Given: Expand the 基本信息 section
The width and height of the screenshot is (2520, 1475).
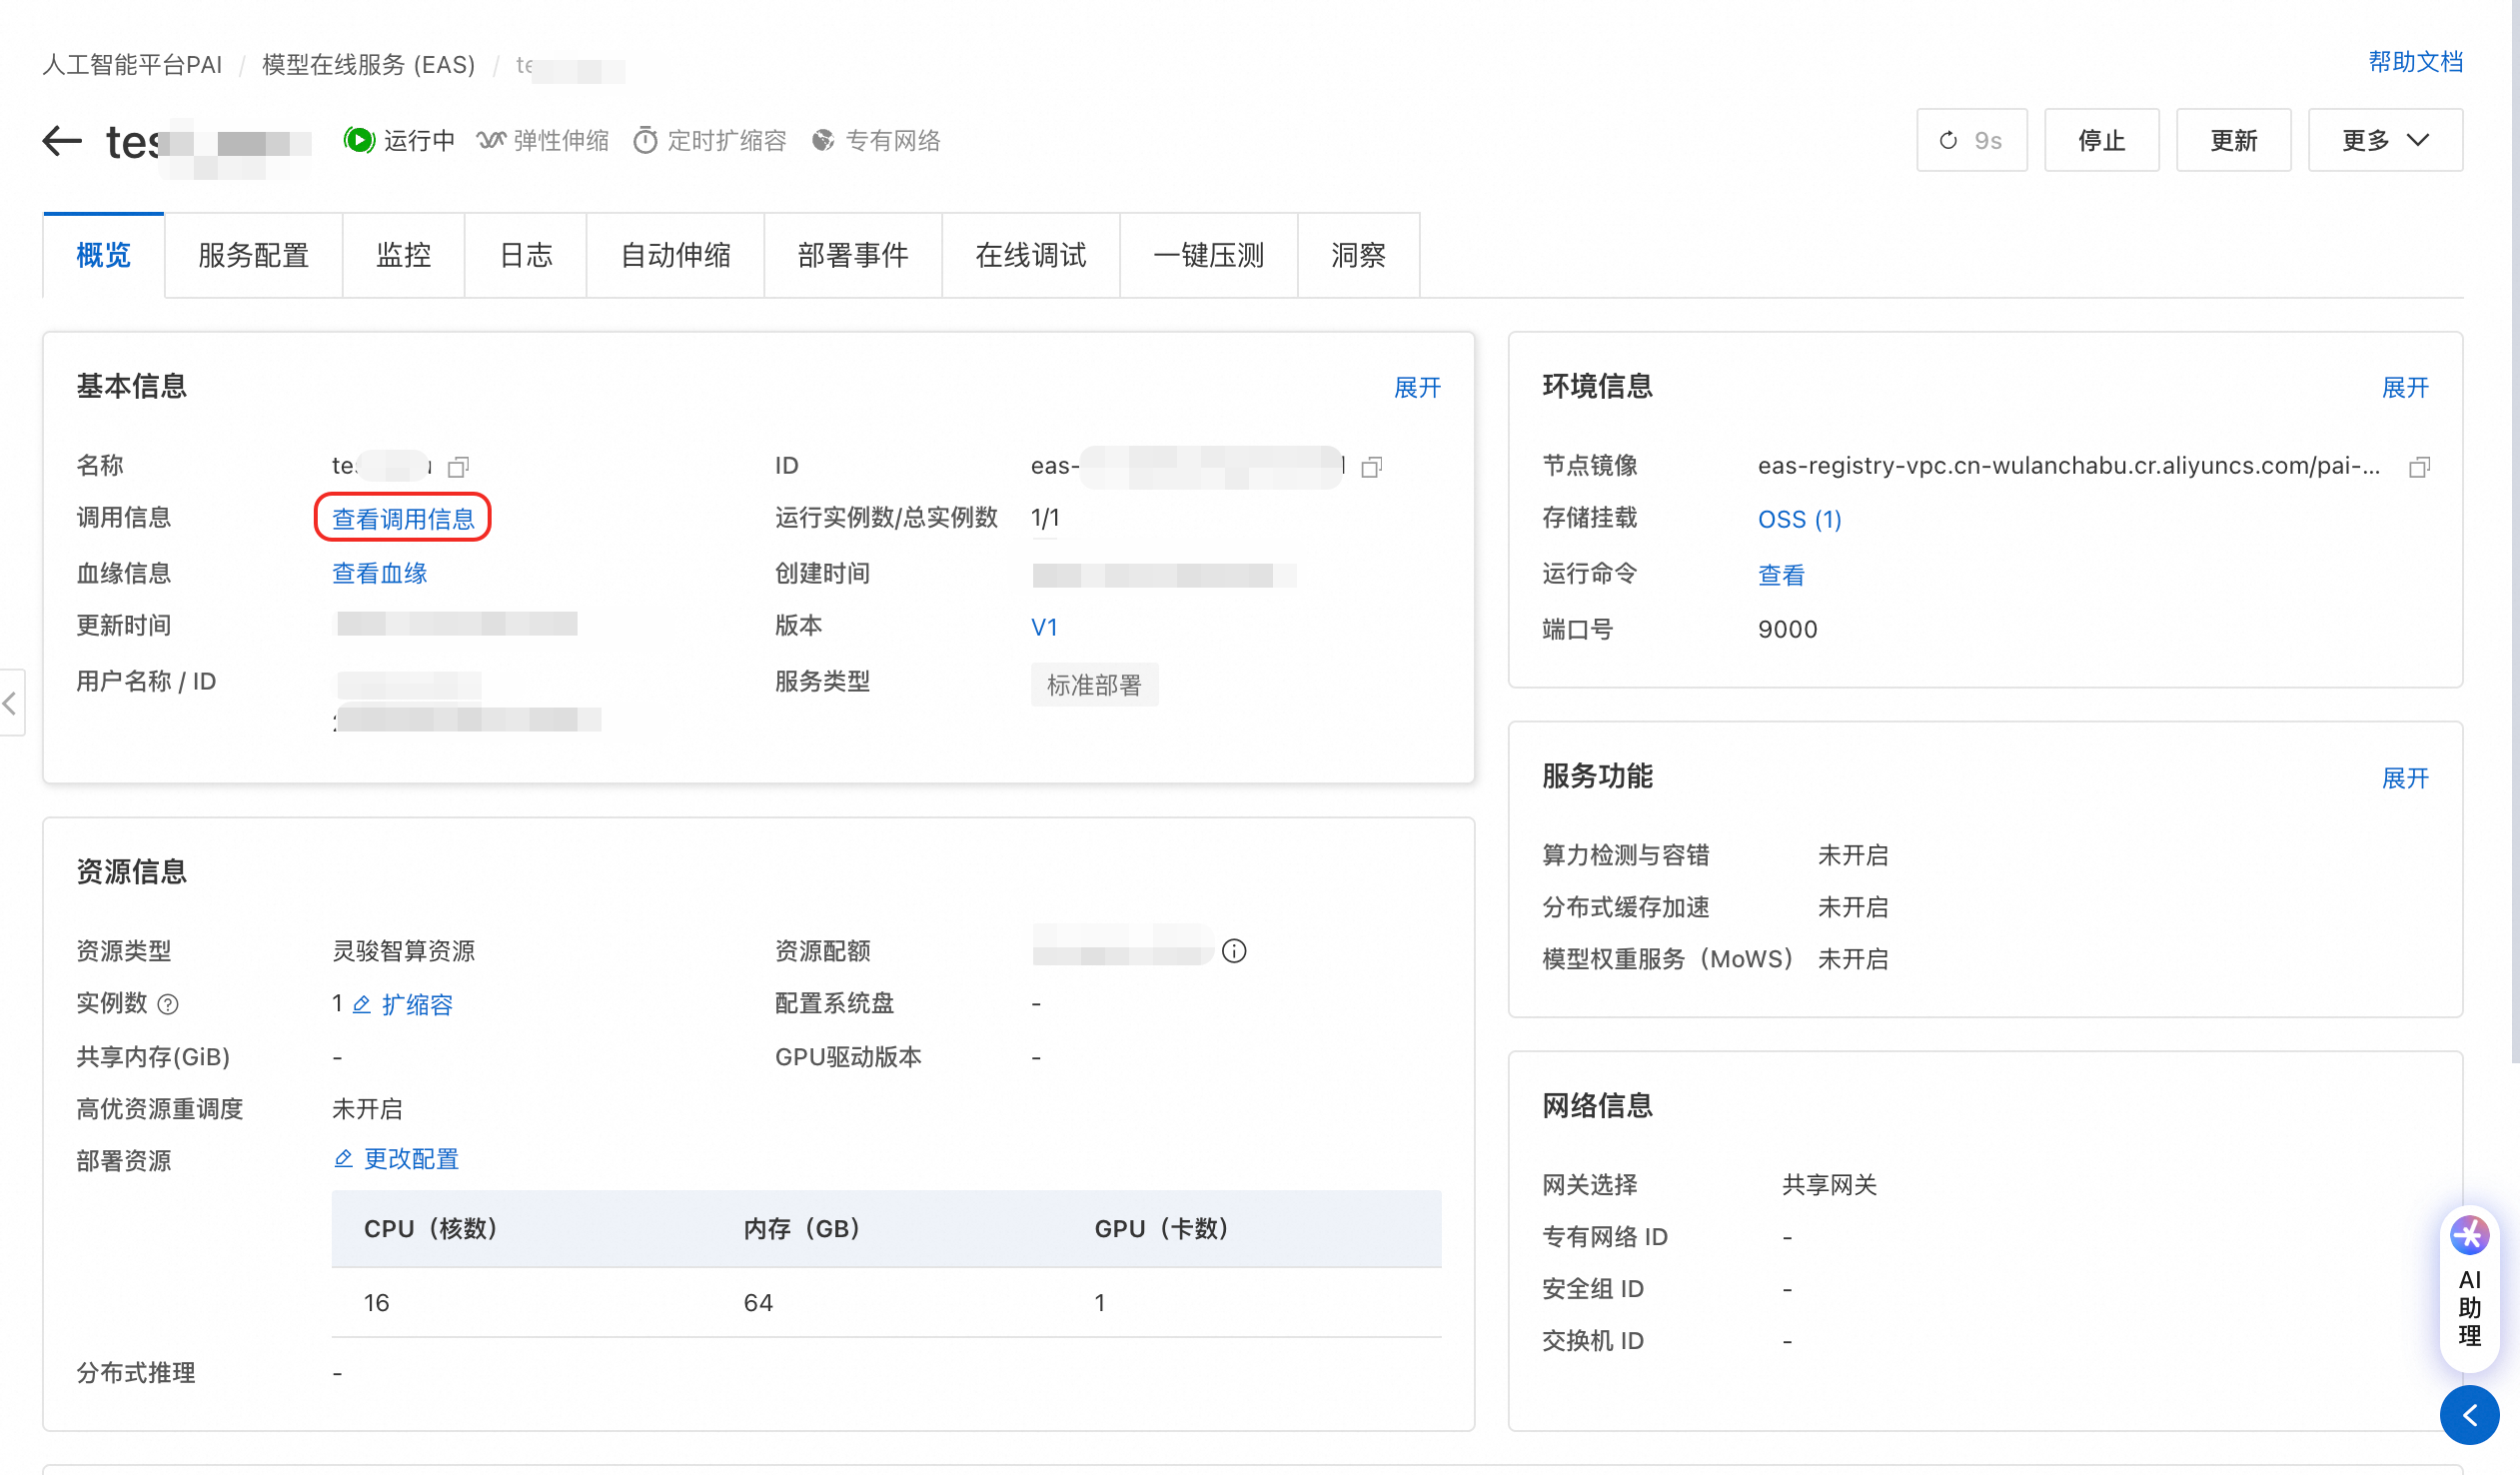Looking at the screenshot, I should pyautogui.click(x=1417, y=388).
